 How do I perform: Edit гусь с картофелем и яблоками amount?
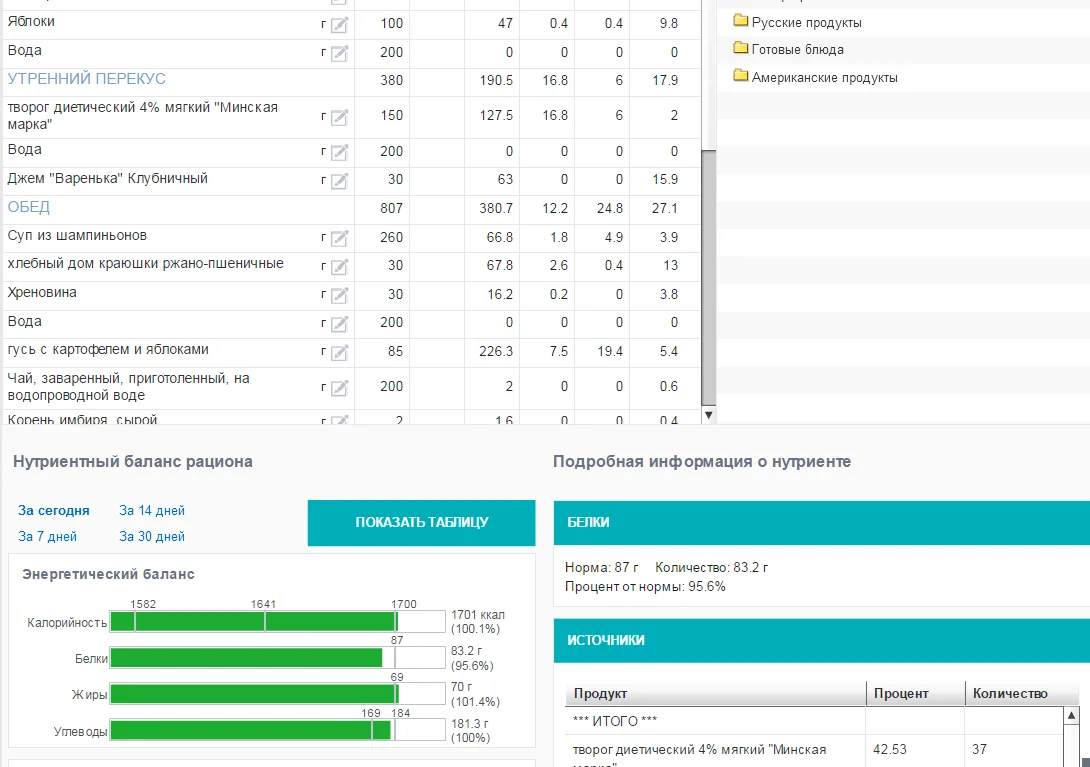(x=339, y=353)
